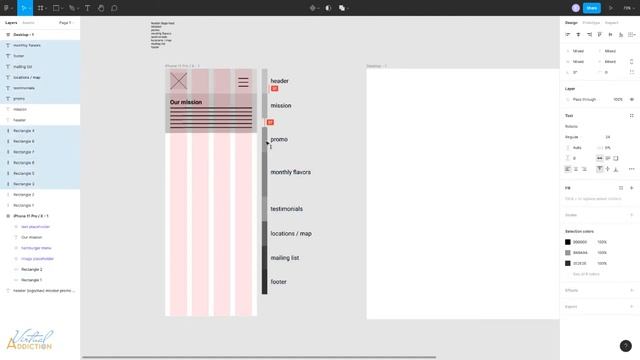The width and height of the screenshot is (640, 360).
Task: Select the Move tool
Action: pyautogui.click(x=23, y=8)
